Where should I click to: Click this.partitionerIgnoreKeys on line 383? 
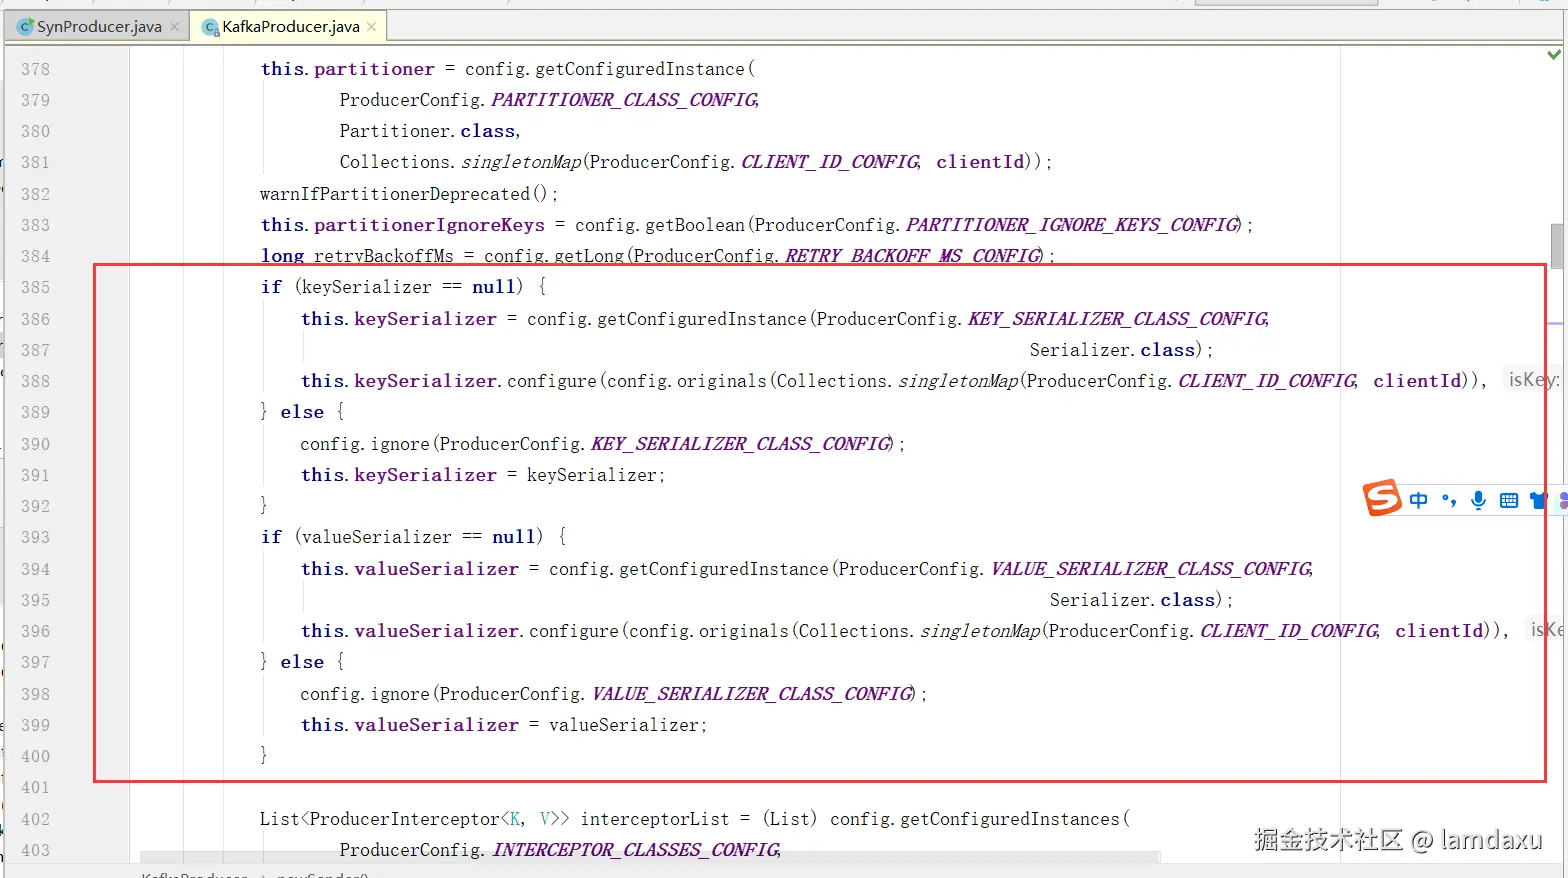(403, 225)
